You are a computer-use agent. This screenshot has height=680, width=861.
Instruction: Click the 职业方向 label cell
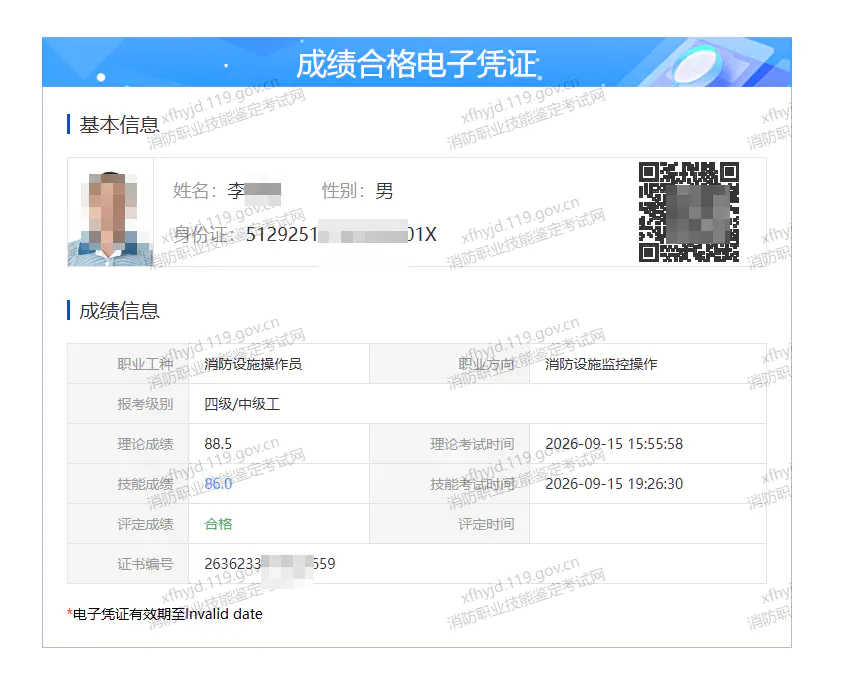(x=450, y=364)
